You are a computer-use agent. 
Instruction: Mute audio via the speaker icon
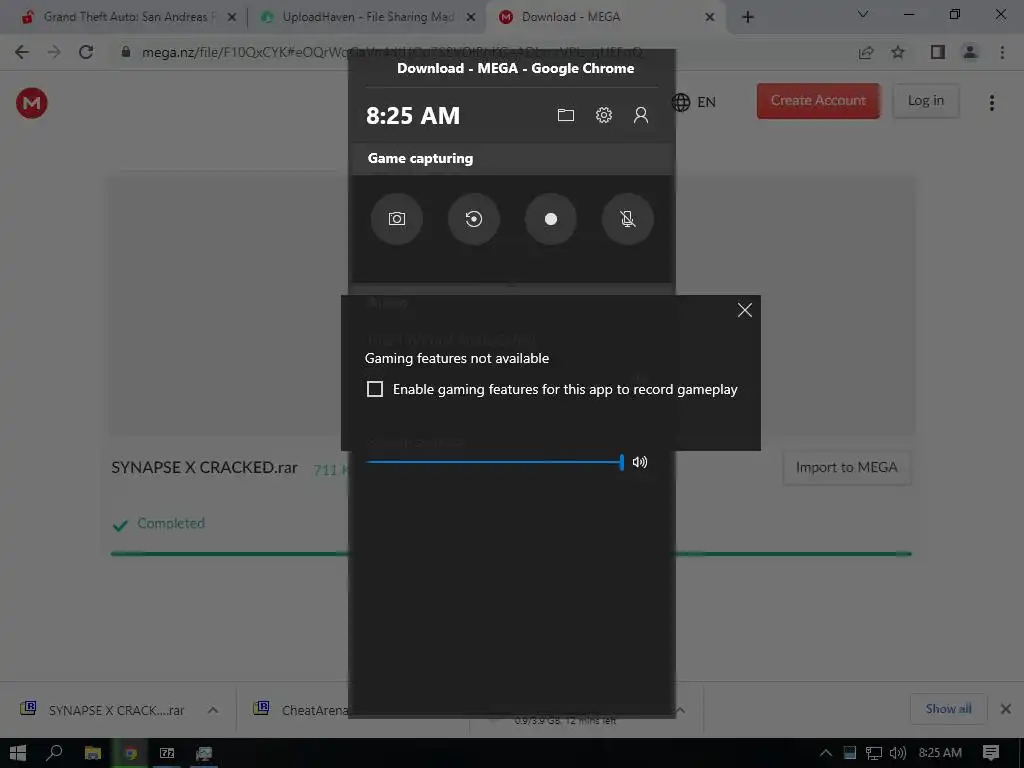click(640, 462)
